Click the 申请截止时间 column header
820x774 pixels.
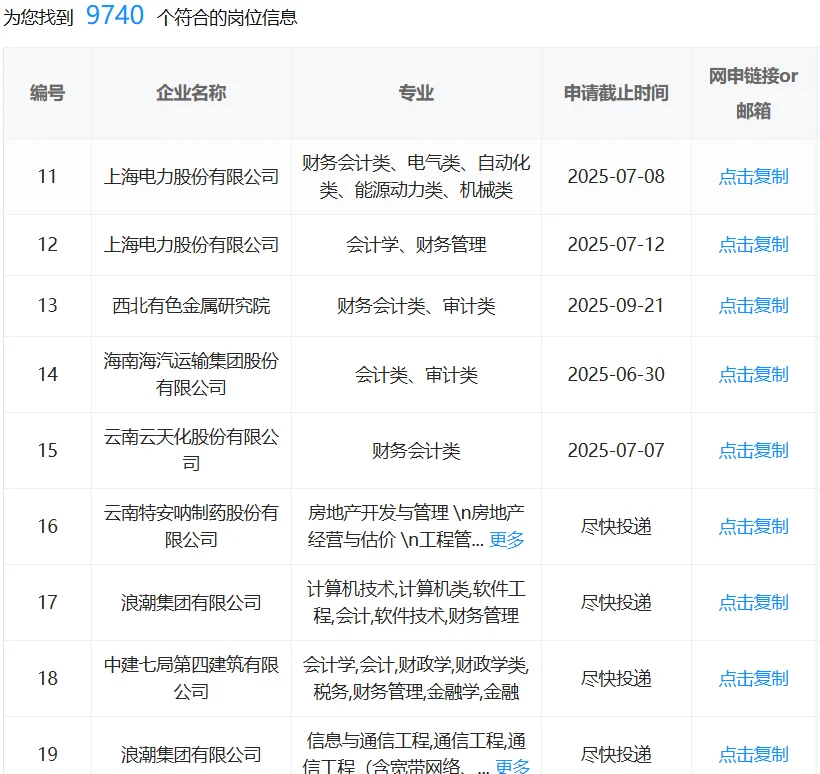pyautogui.click(x=616, y=93)
